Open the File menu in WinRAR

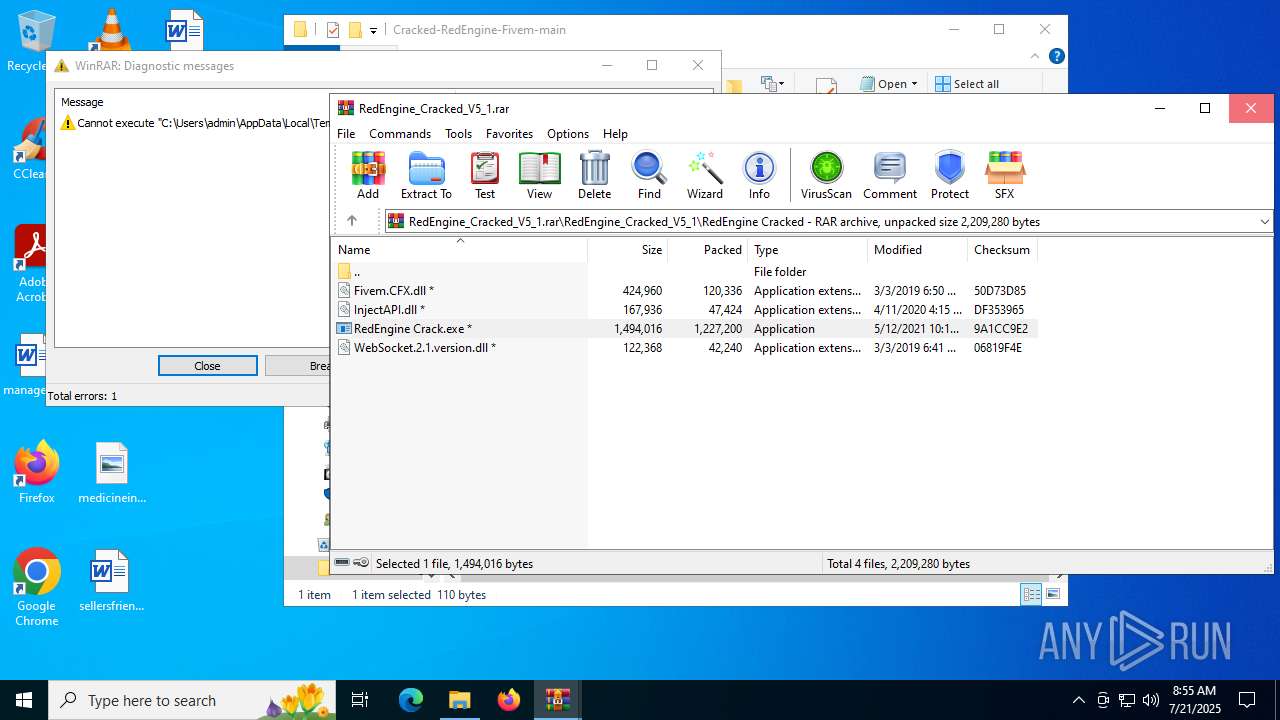coord(346,134)
